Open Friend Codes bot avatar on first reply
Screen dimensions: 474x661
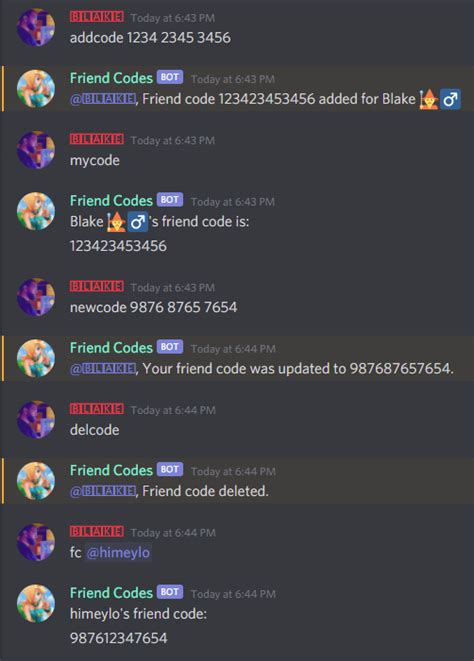click(x=36, y=89)
